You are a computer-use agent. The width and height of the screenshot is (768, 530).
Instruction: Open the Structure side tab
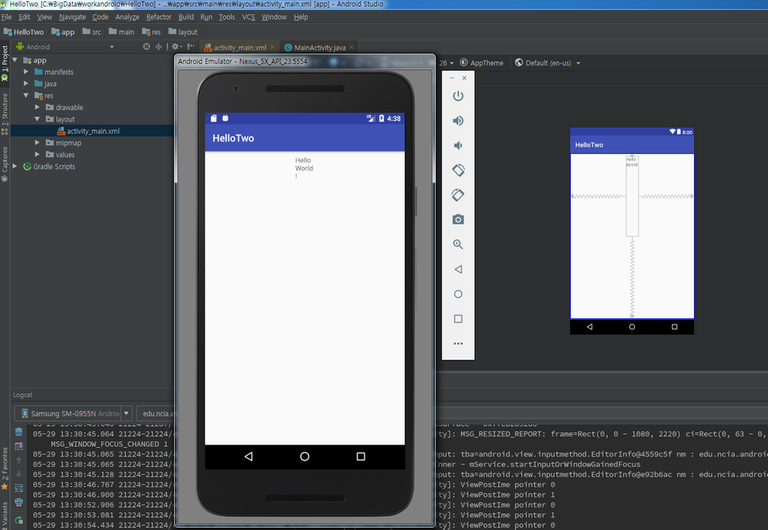4,113
